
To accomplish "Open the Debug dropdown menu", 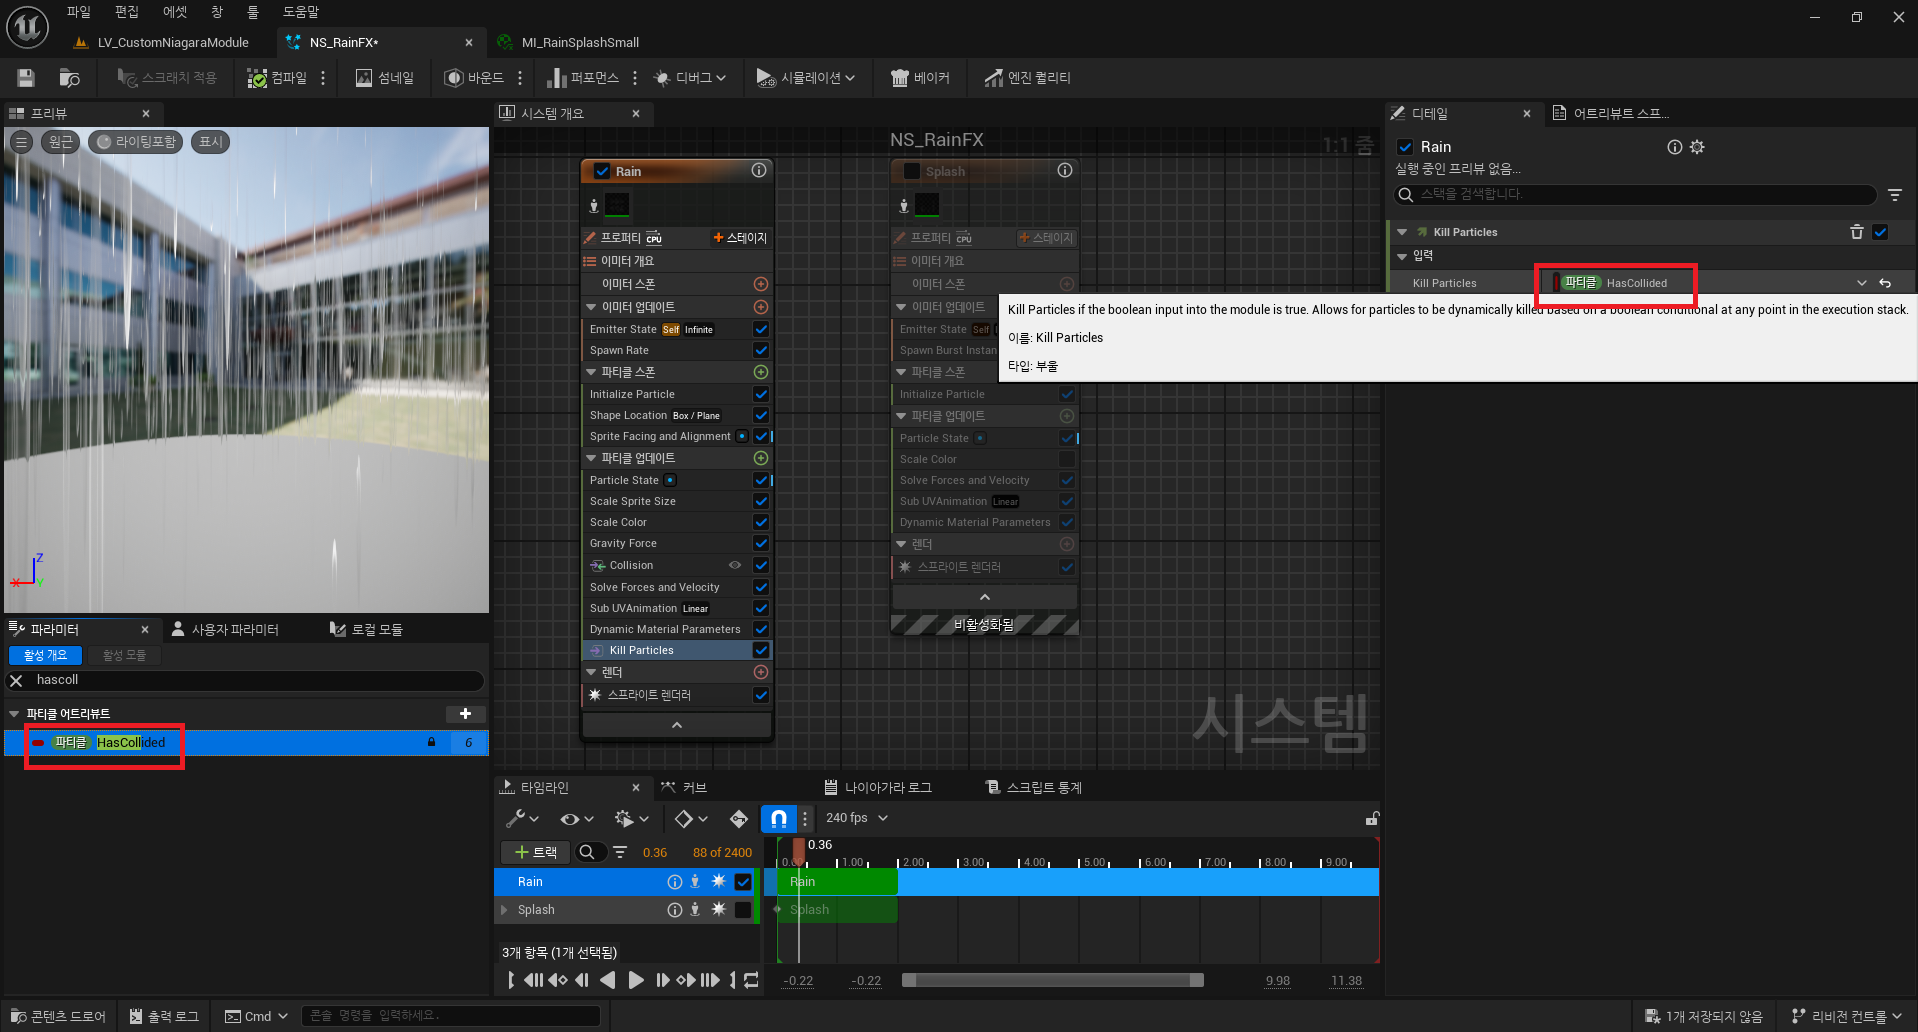I will (x=690, y=78).
